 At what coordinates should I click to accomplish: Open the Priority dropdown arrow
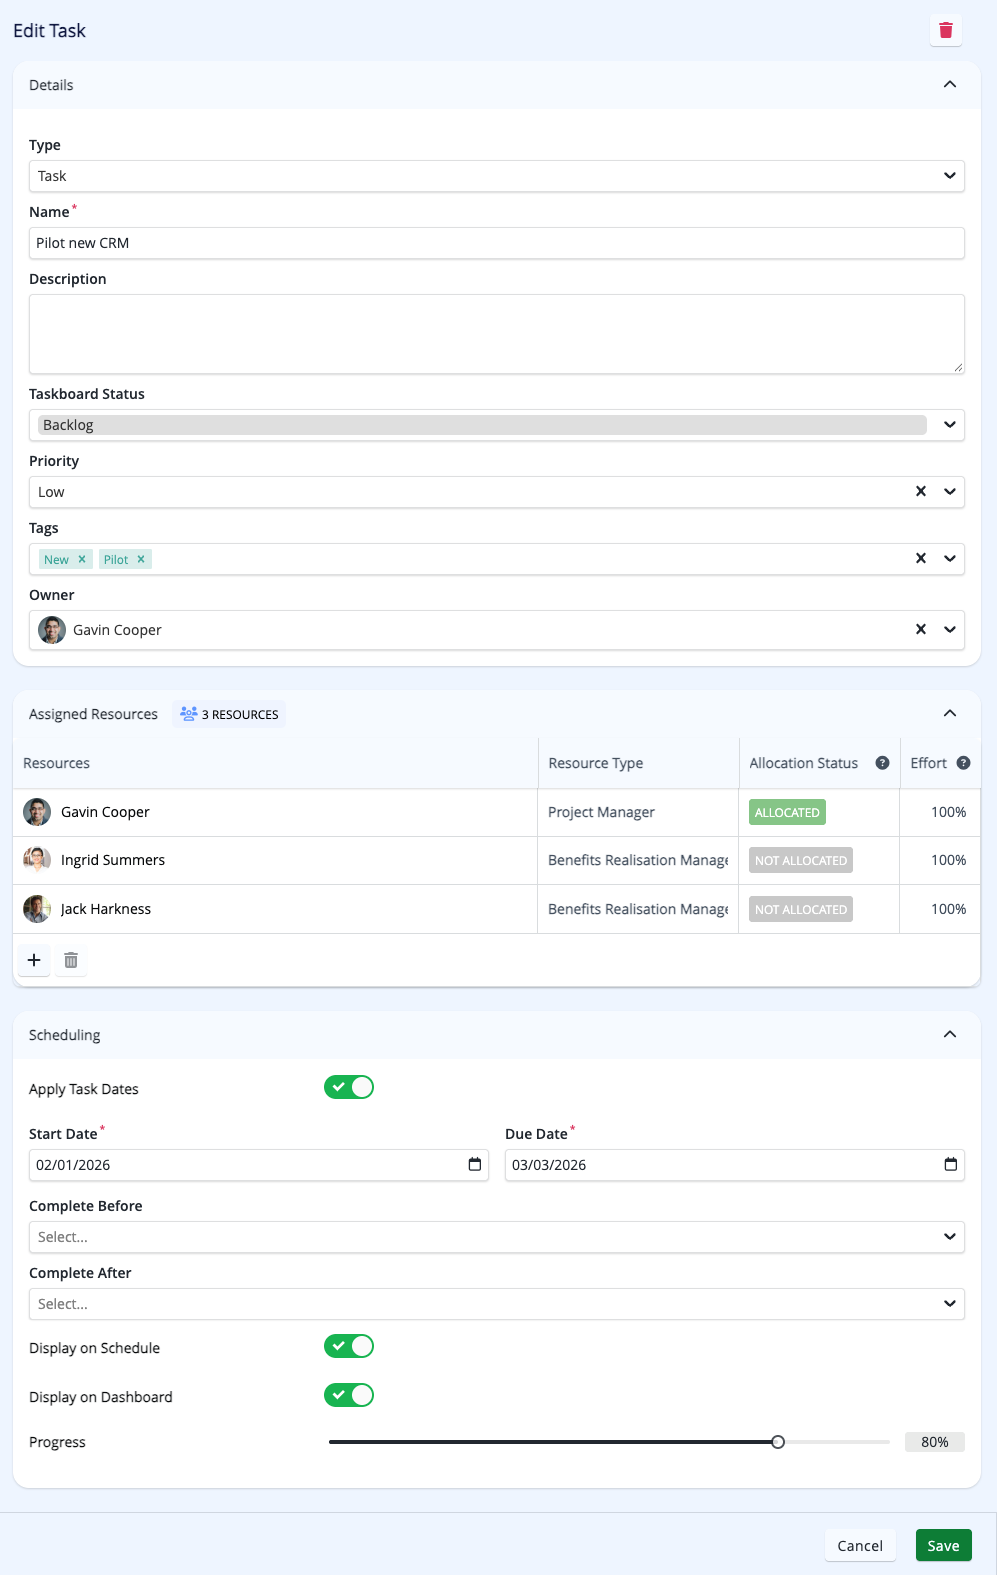click(950, 491)
